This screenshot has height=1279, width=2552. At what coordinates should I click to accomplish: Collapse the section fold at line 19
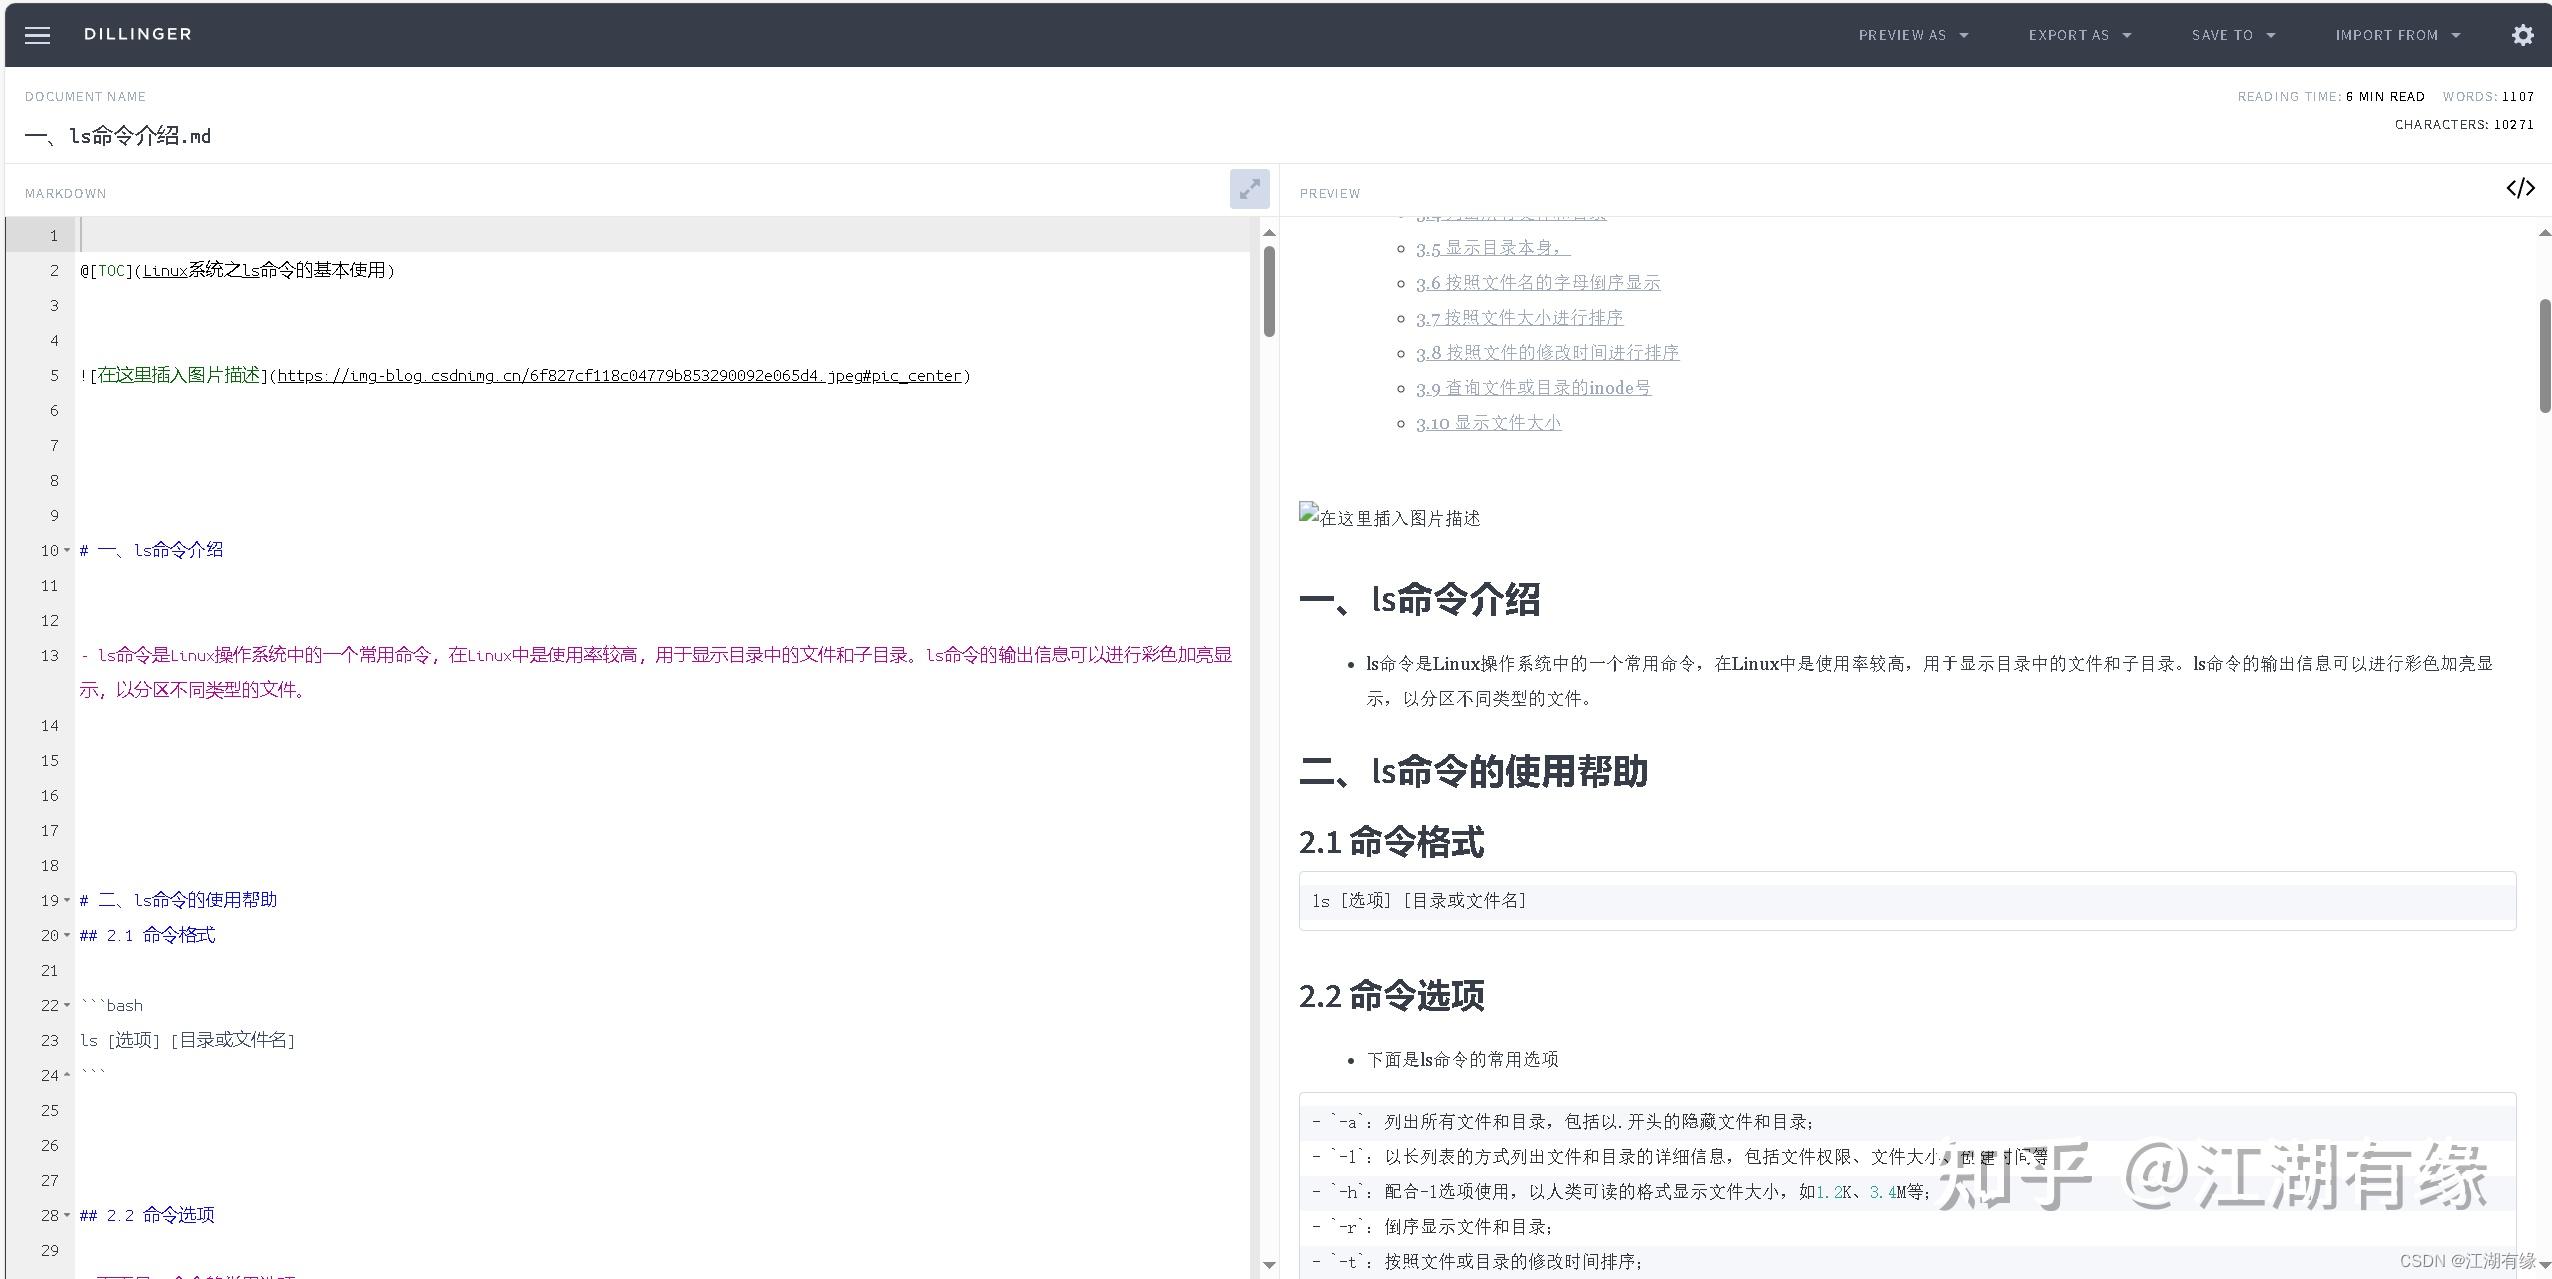(66, 900)
